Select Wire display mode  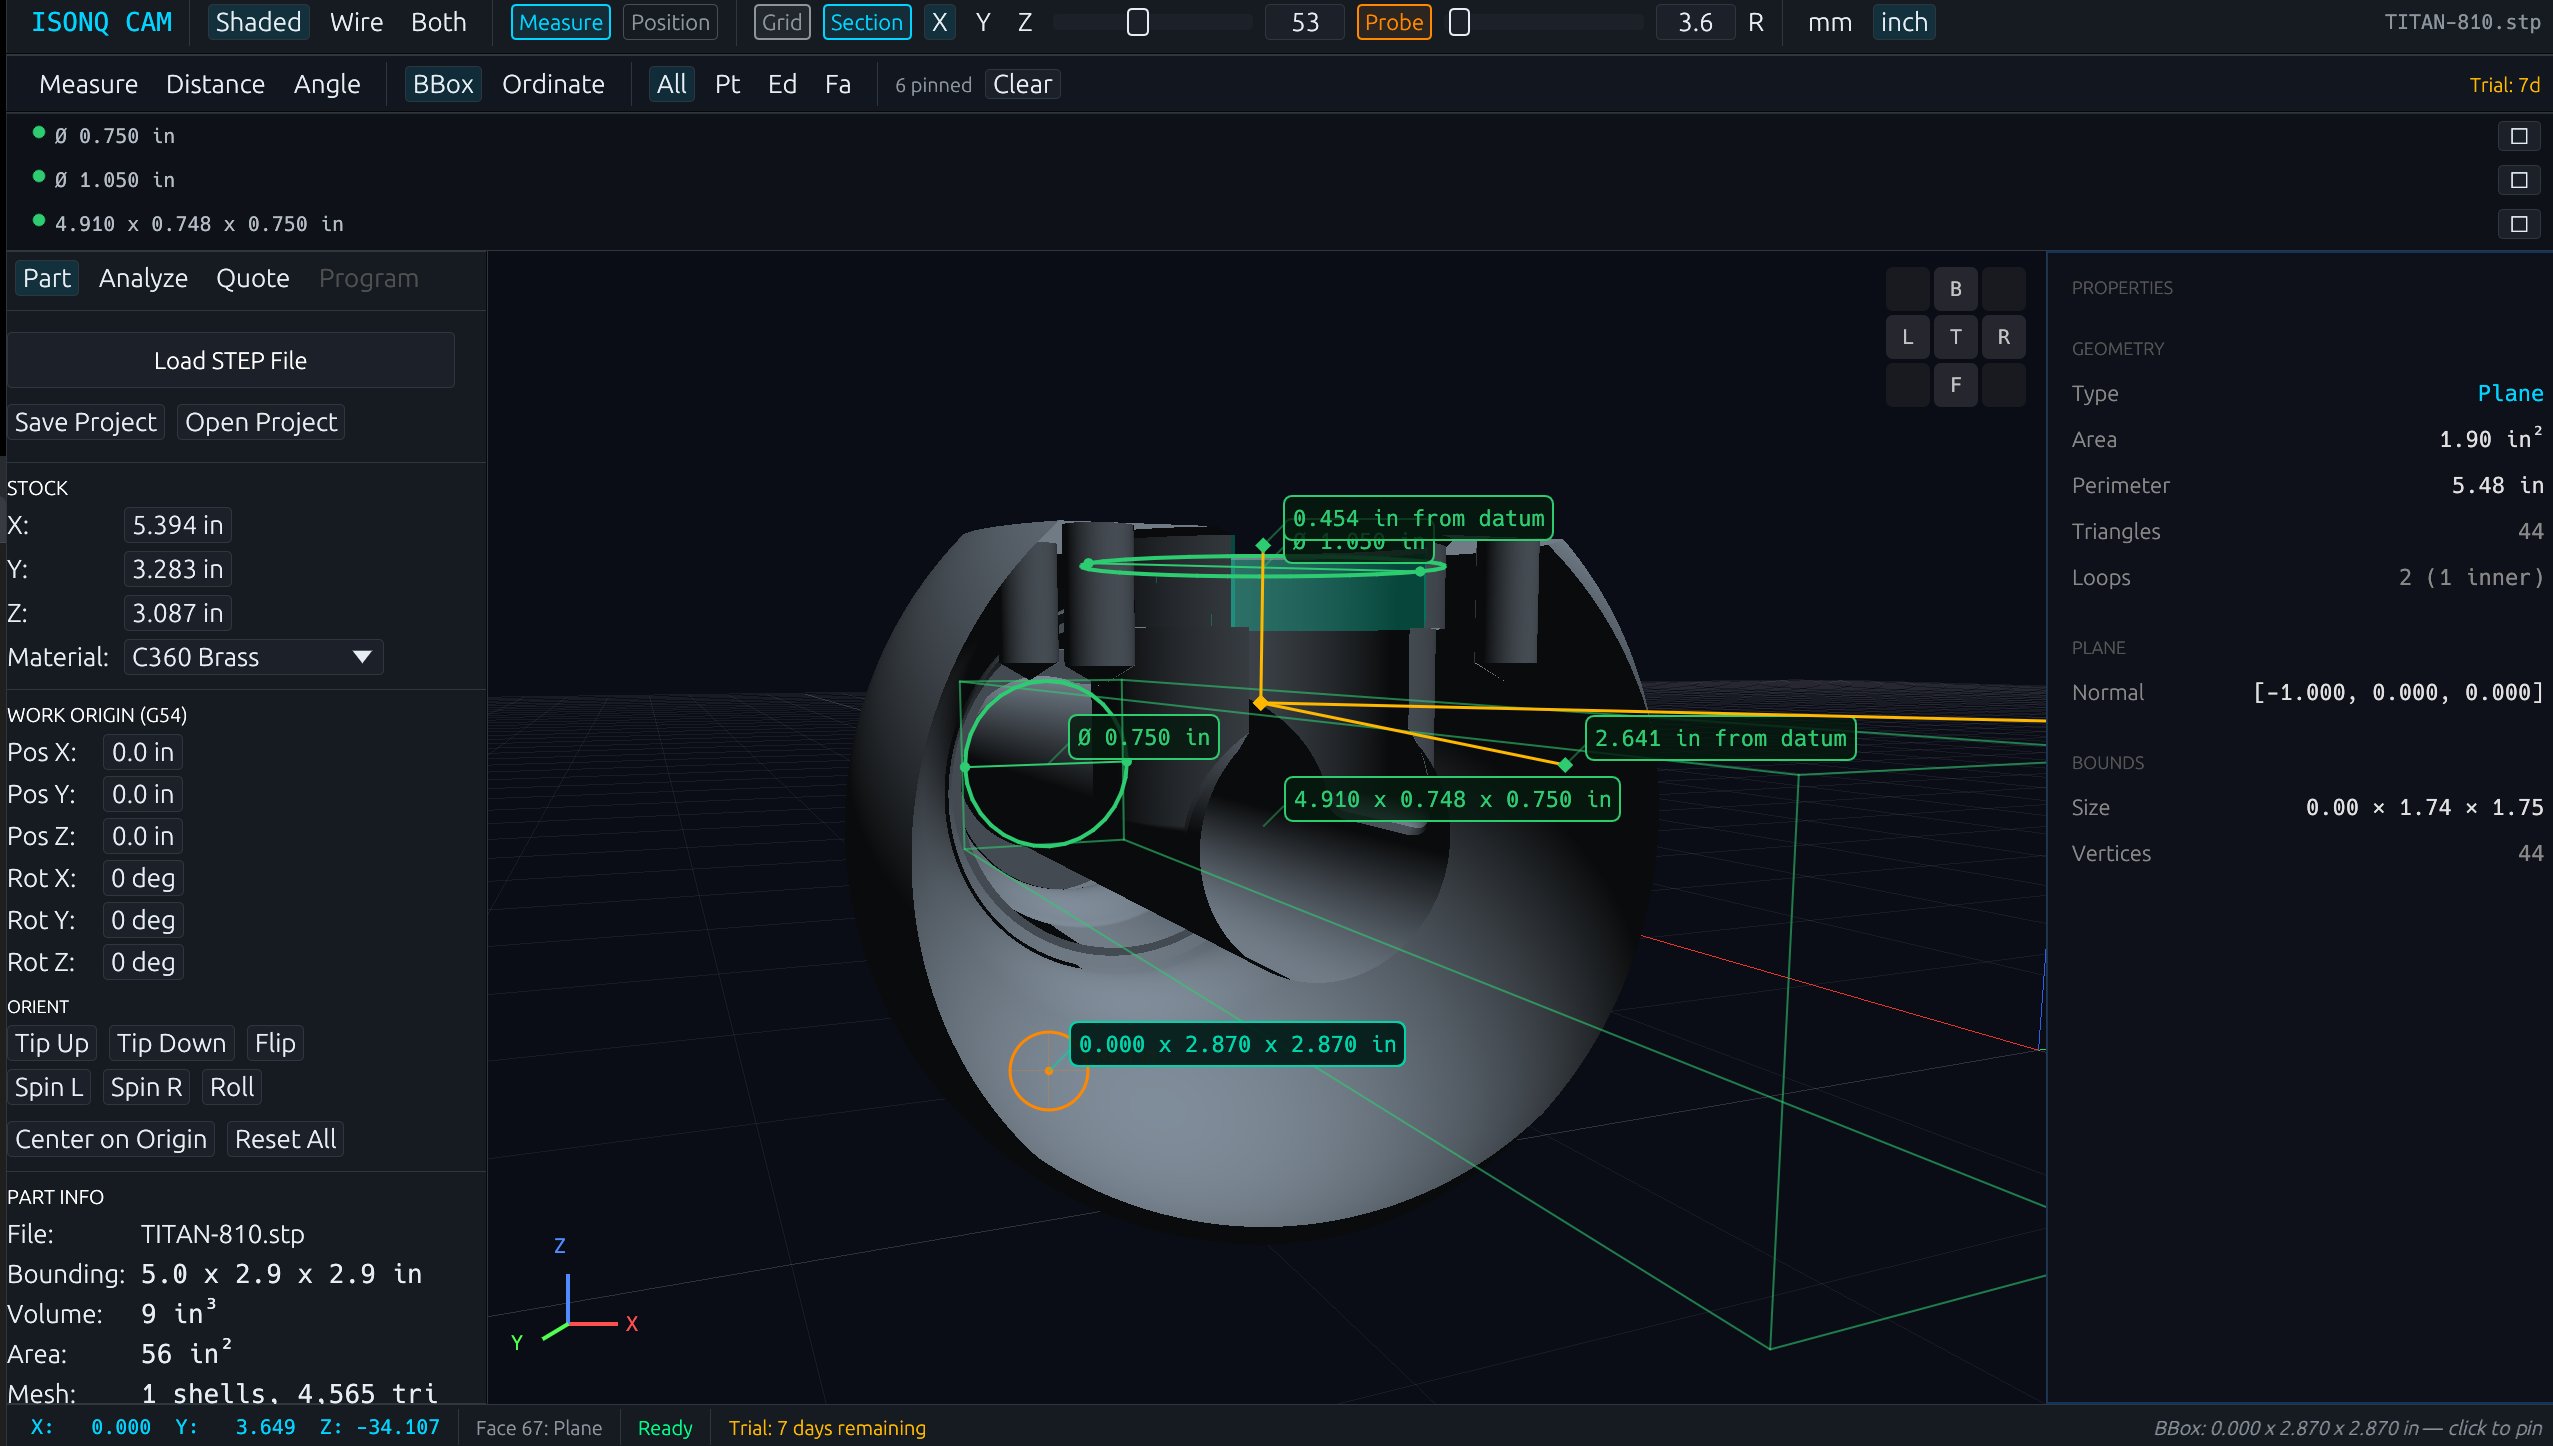pyautogui.click(x=356, y=22)
